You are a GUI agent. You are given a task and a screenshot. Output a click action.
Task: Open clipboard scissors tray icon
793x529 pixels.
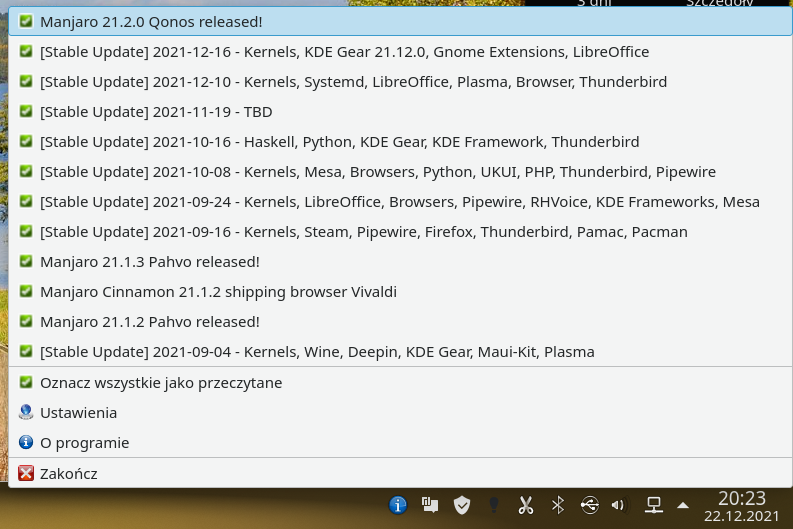(x=526, y=505)
